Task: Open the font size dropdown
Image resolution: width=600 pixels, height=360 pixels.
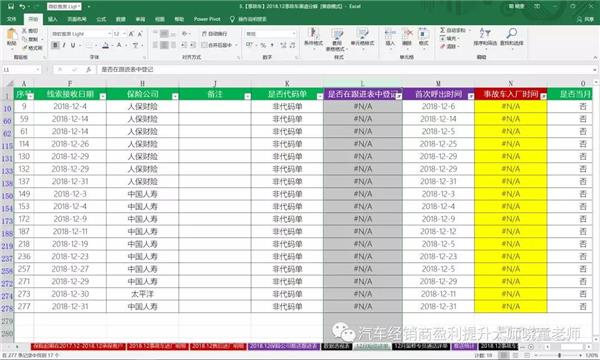Action: point(124,34)
